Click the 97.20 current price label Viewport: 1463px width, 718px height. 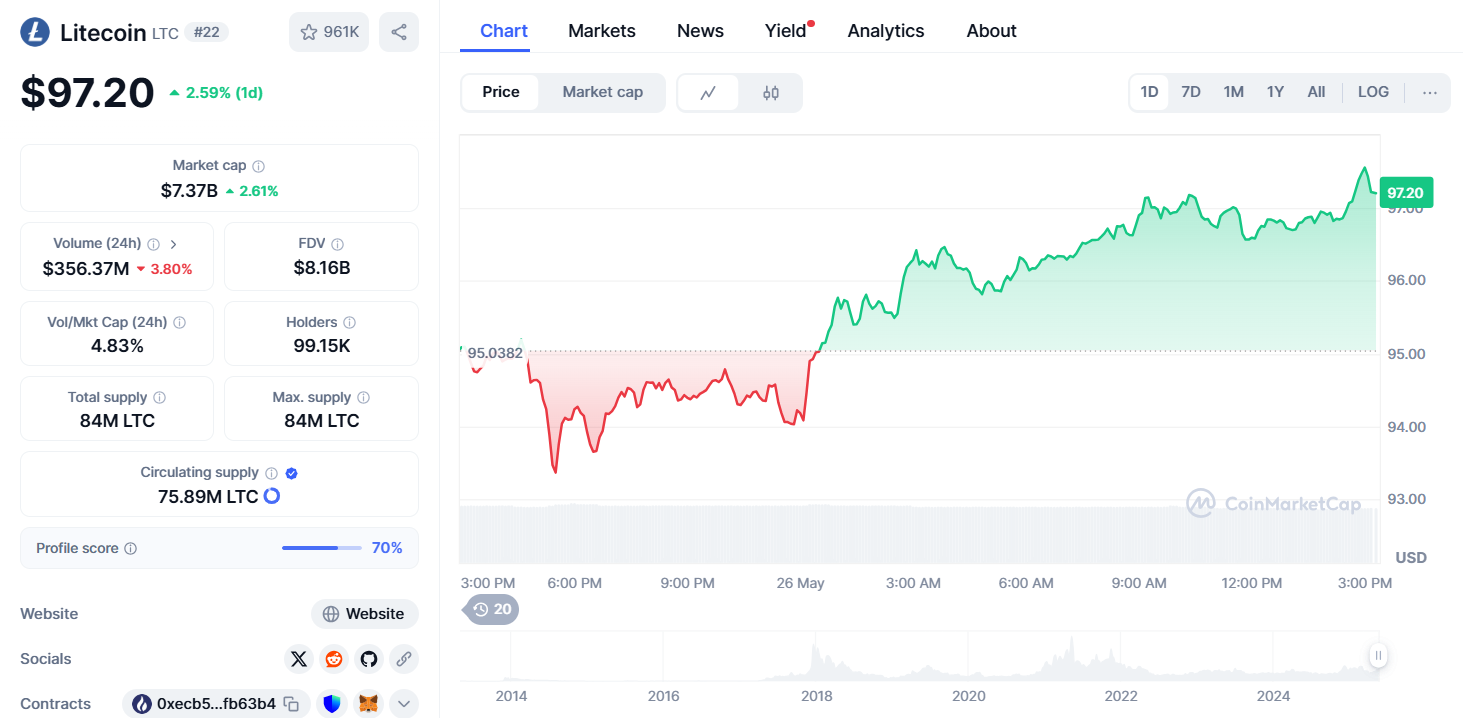(1406, 193)
